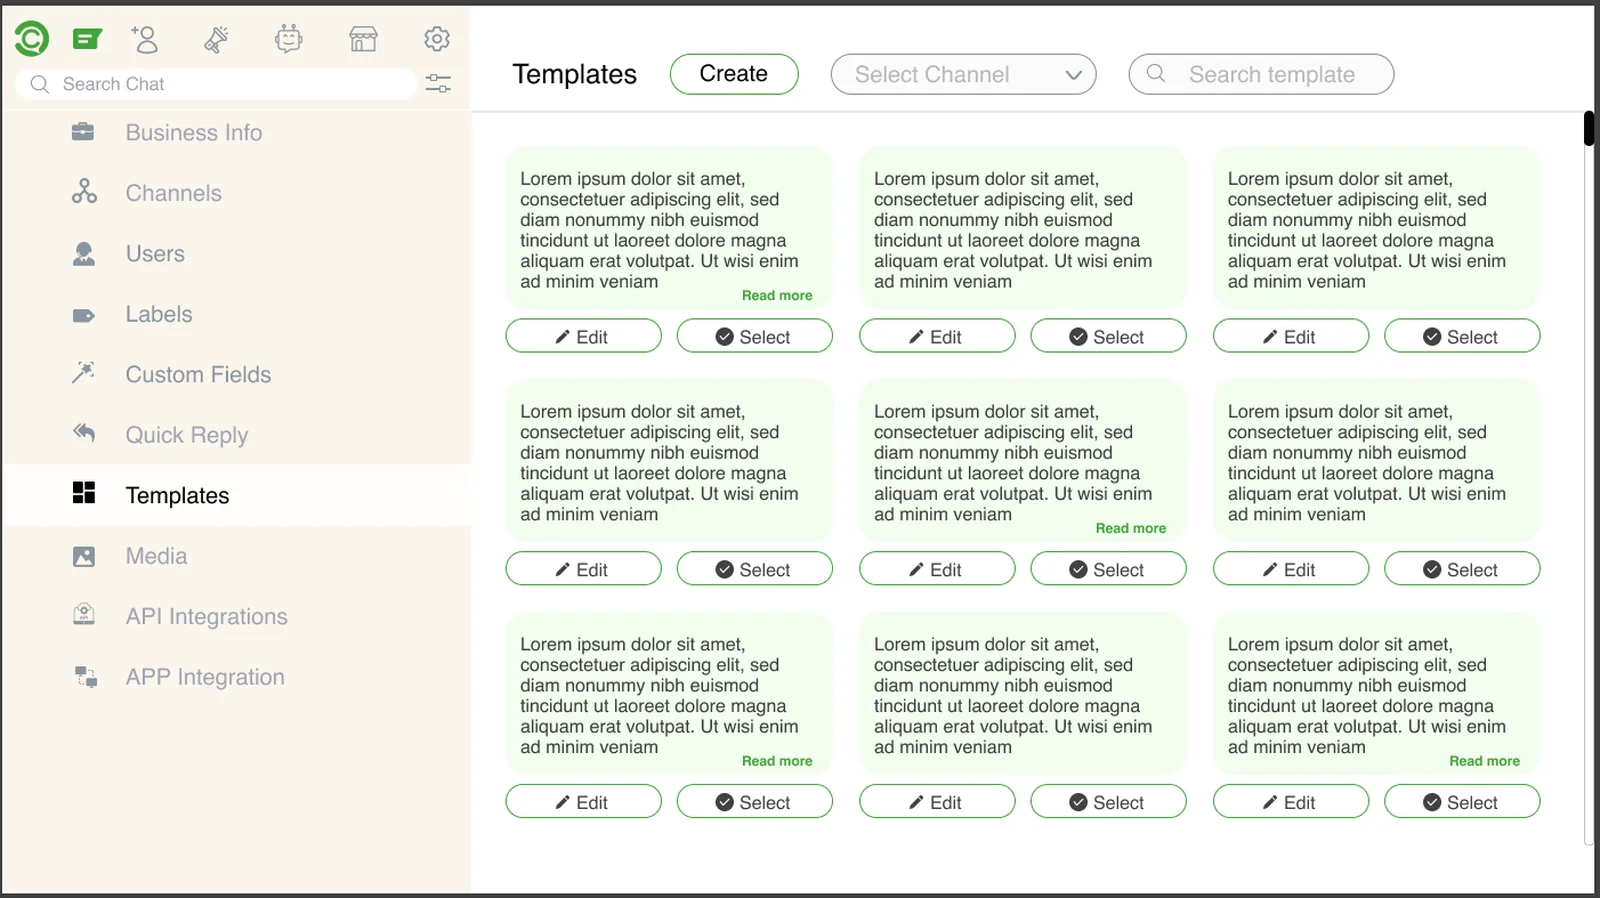Click the Search Chat field
The width and height of the screenshot is (1600, 898).
pyautogui.click(x=216, y=84)
